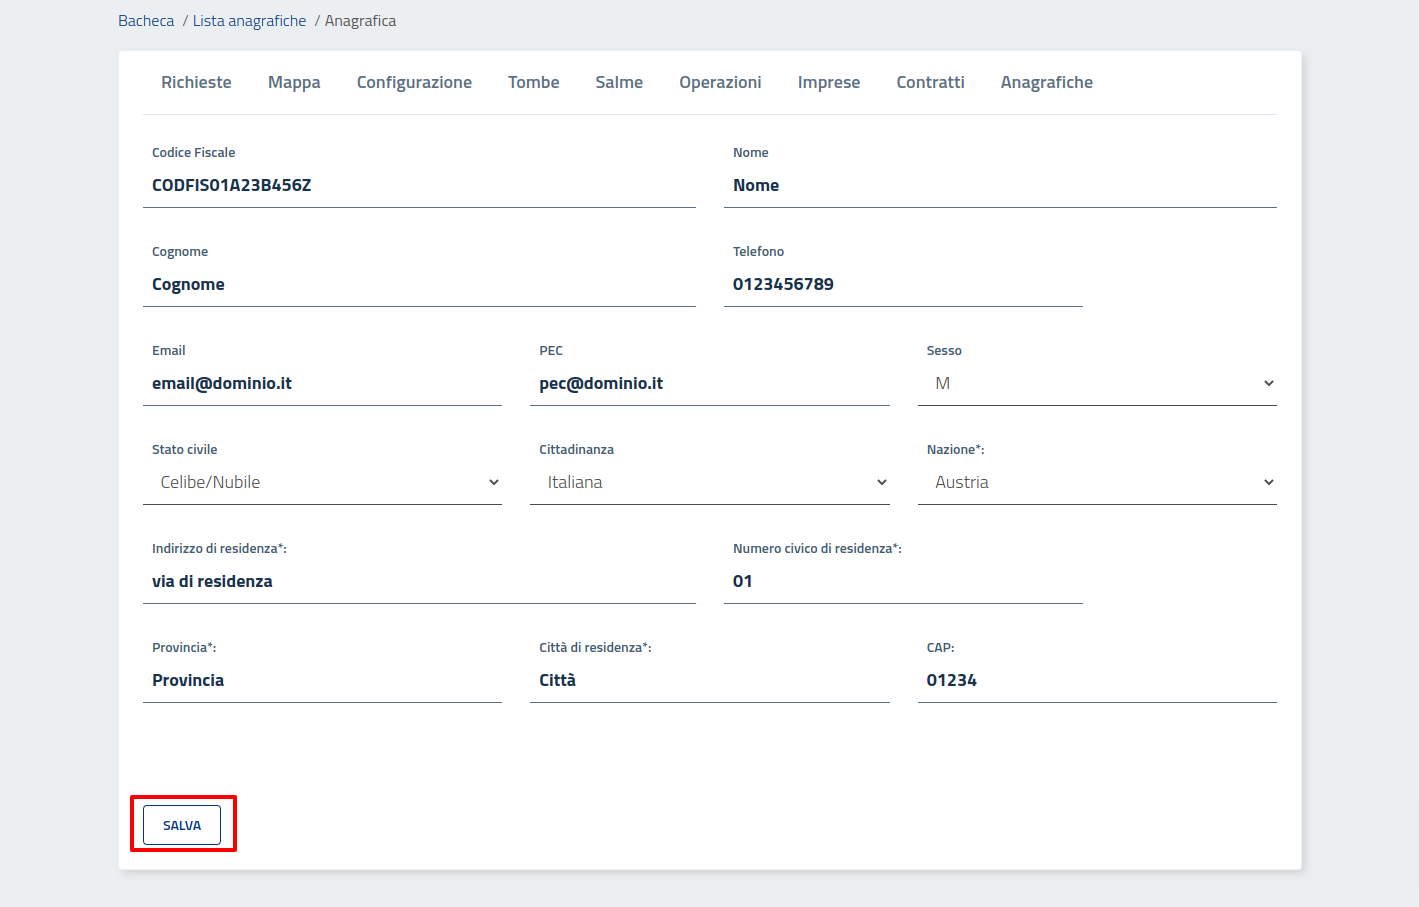Click the PEC input field
The image size is (1419, 907).
tap(709, 384)
